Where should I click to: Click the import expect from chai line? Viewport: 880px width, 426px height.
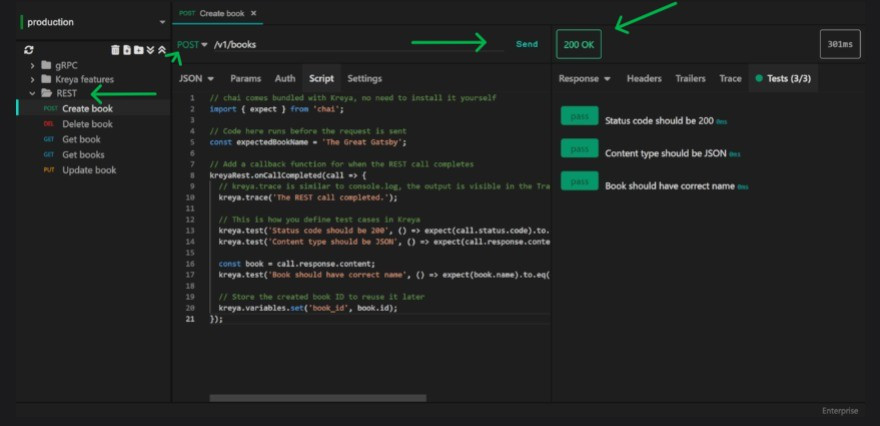click(x=276, y=109)
